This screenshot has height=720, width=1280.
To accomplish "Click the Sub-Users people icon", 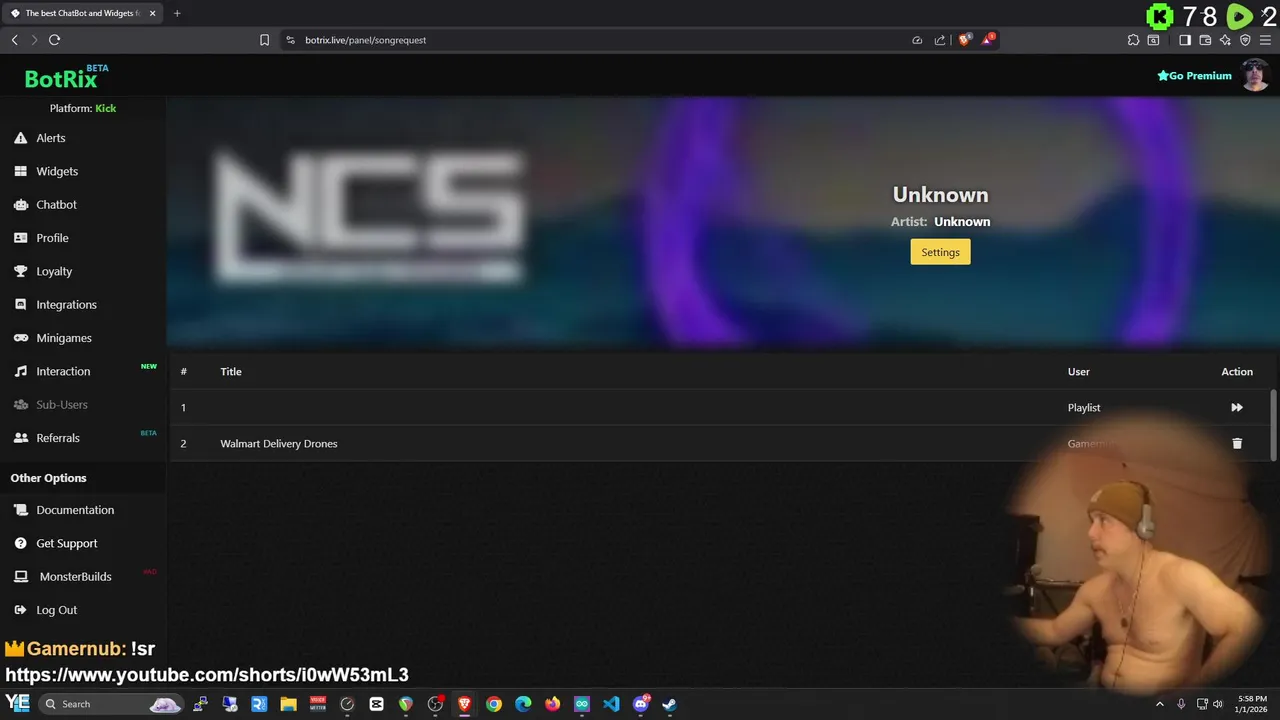I will click(20, 404).
